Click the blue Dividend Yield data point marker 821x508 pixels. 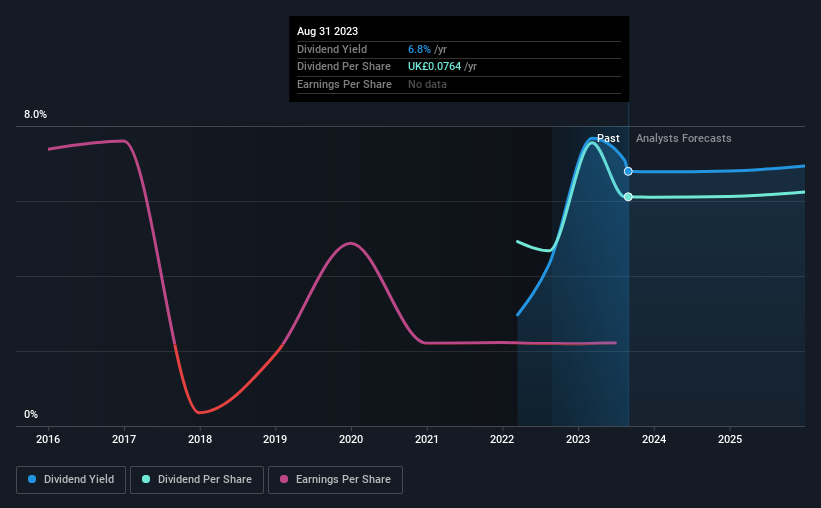pyautogui.click(x=628, y=171)
